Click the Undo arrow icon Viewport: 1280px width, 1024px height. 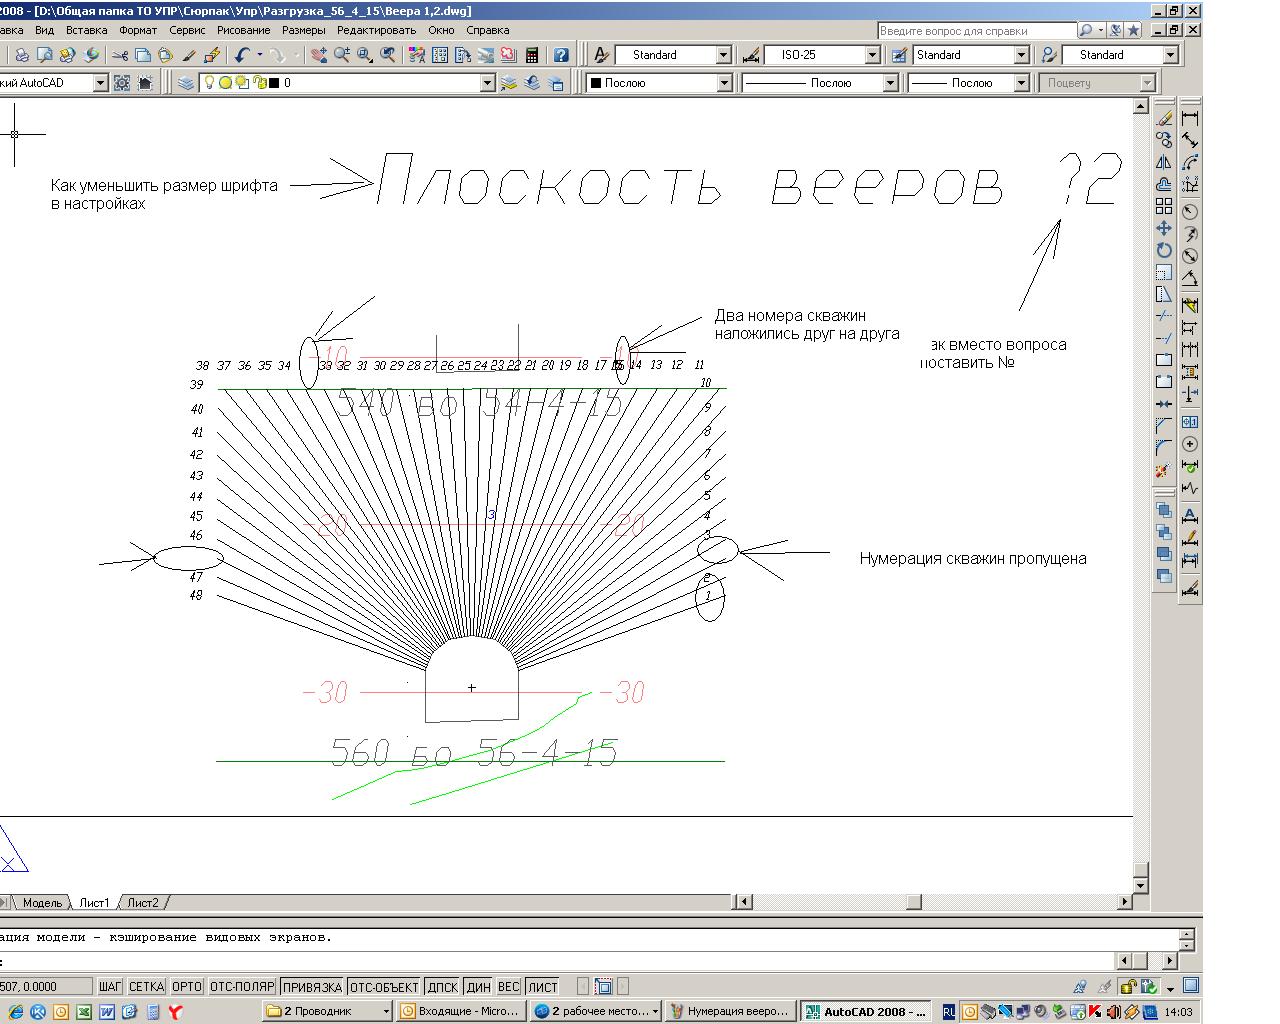point(241,55)
